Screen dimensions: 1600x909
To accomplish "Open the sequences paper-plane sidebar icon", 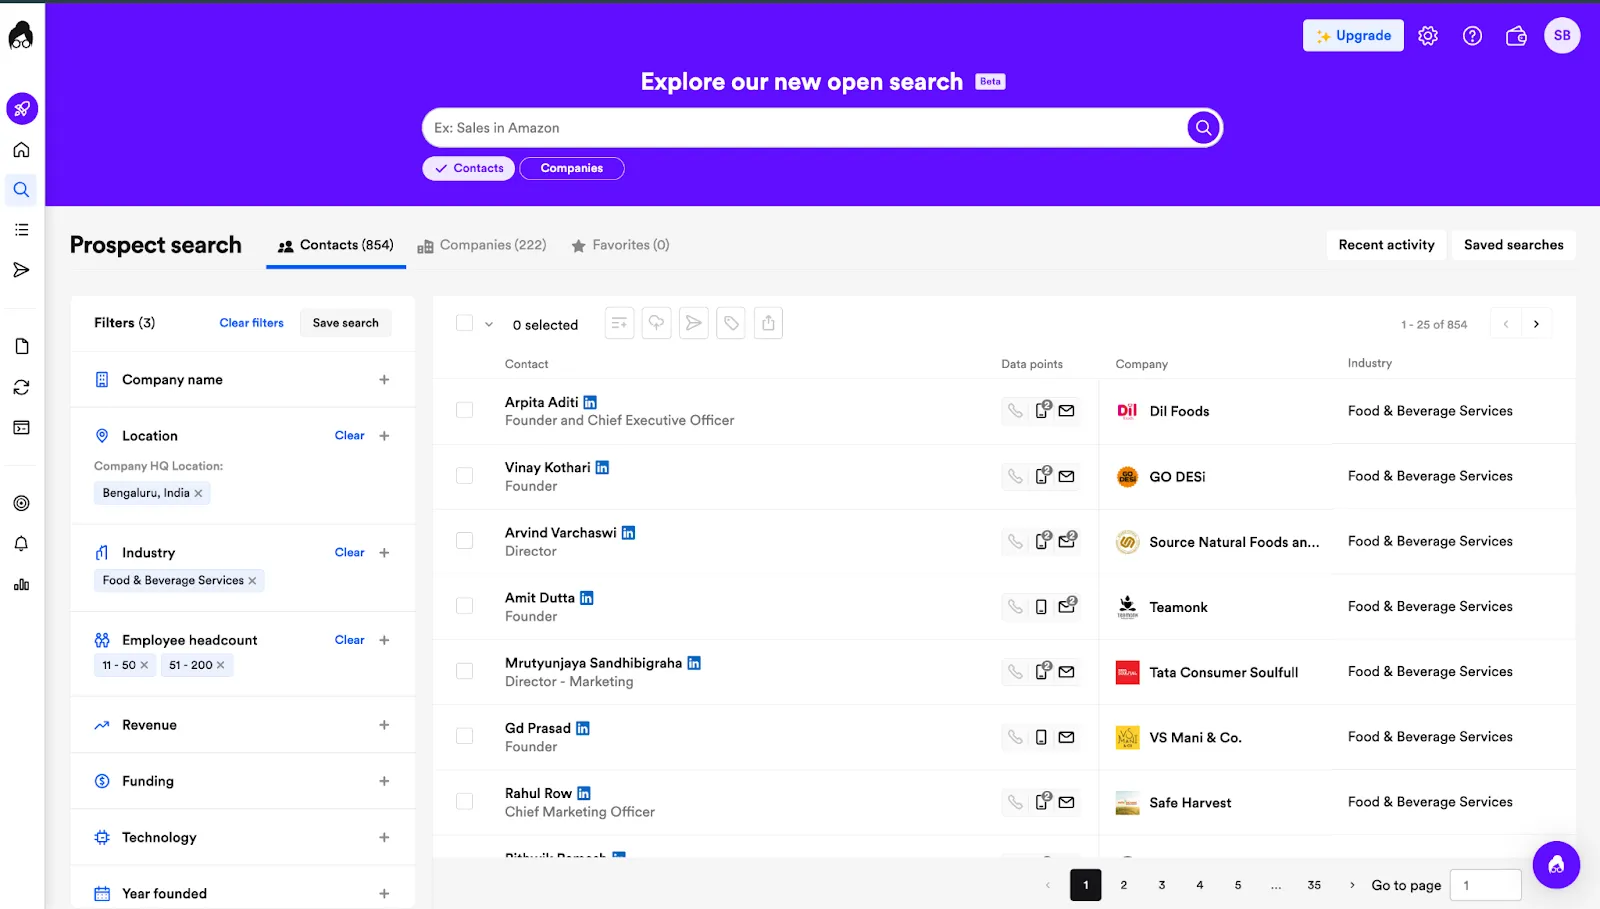I will pyautogui.click(x=21, y=270).
